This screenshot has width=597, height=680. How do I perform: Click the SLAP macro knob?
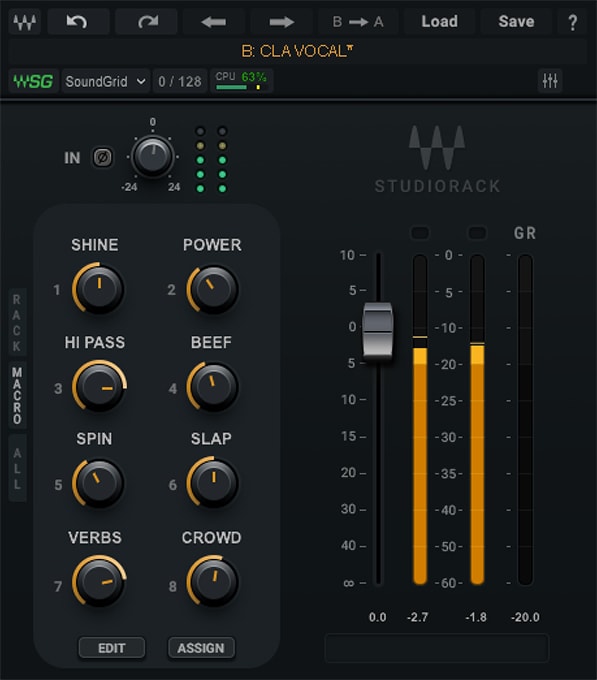(x=213, y=483)
